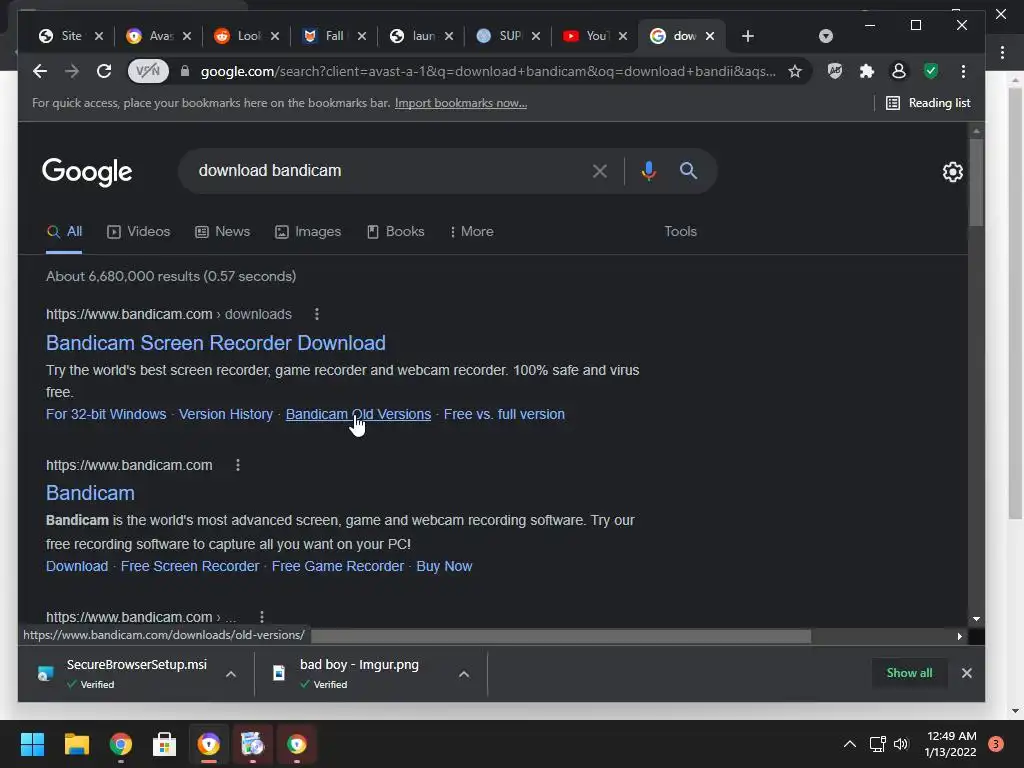Close the 'dow' Google search tab
Viewport: 1024px width, 768px height.
point(710,36)
